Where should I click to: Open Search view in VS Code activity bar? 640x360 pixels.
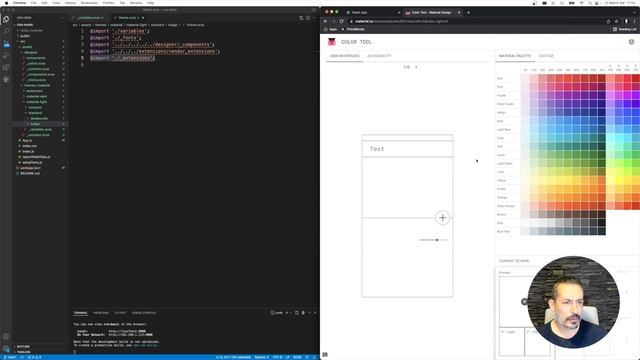pyautogui.click(x=6, y=31)
